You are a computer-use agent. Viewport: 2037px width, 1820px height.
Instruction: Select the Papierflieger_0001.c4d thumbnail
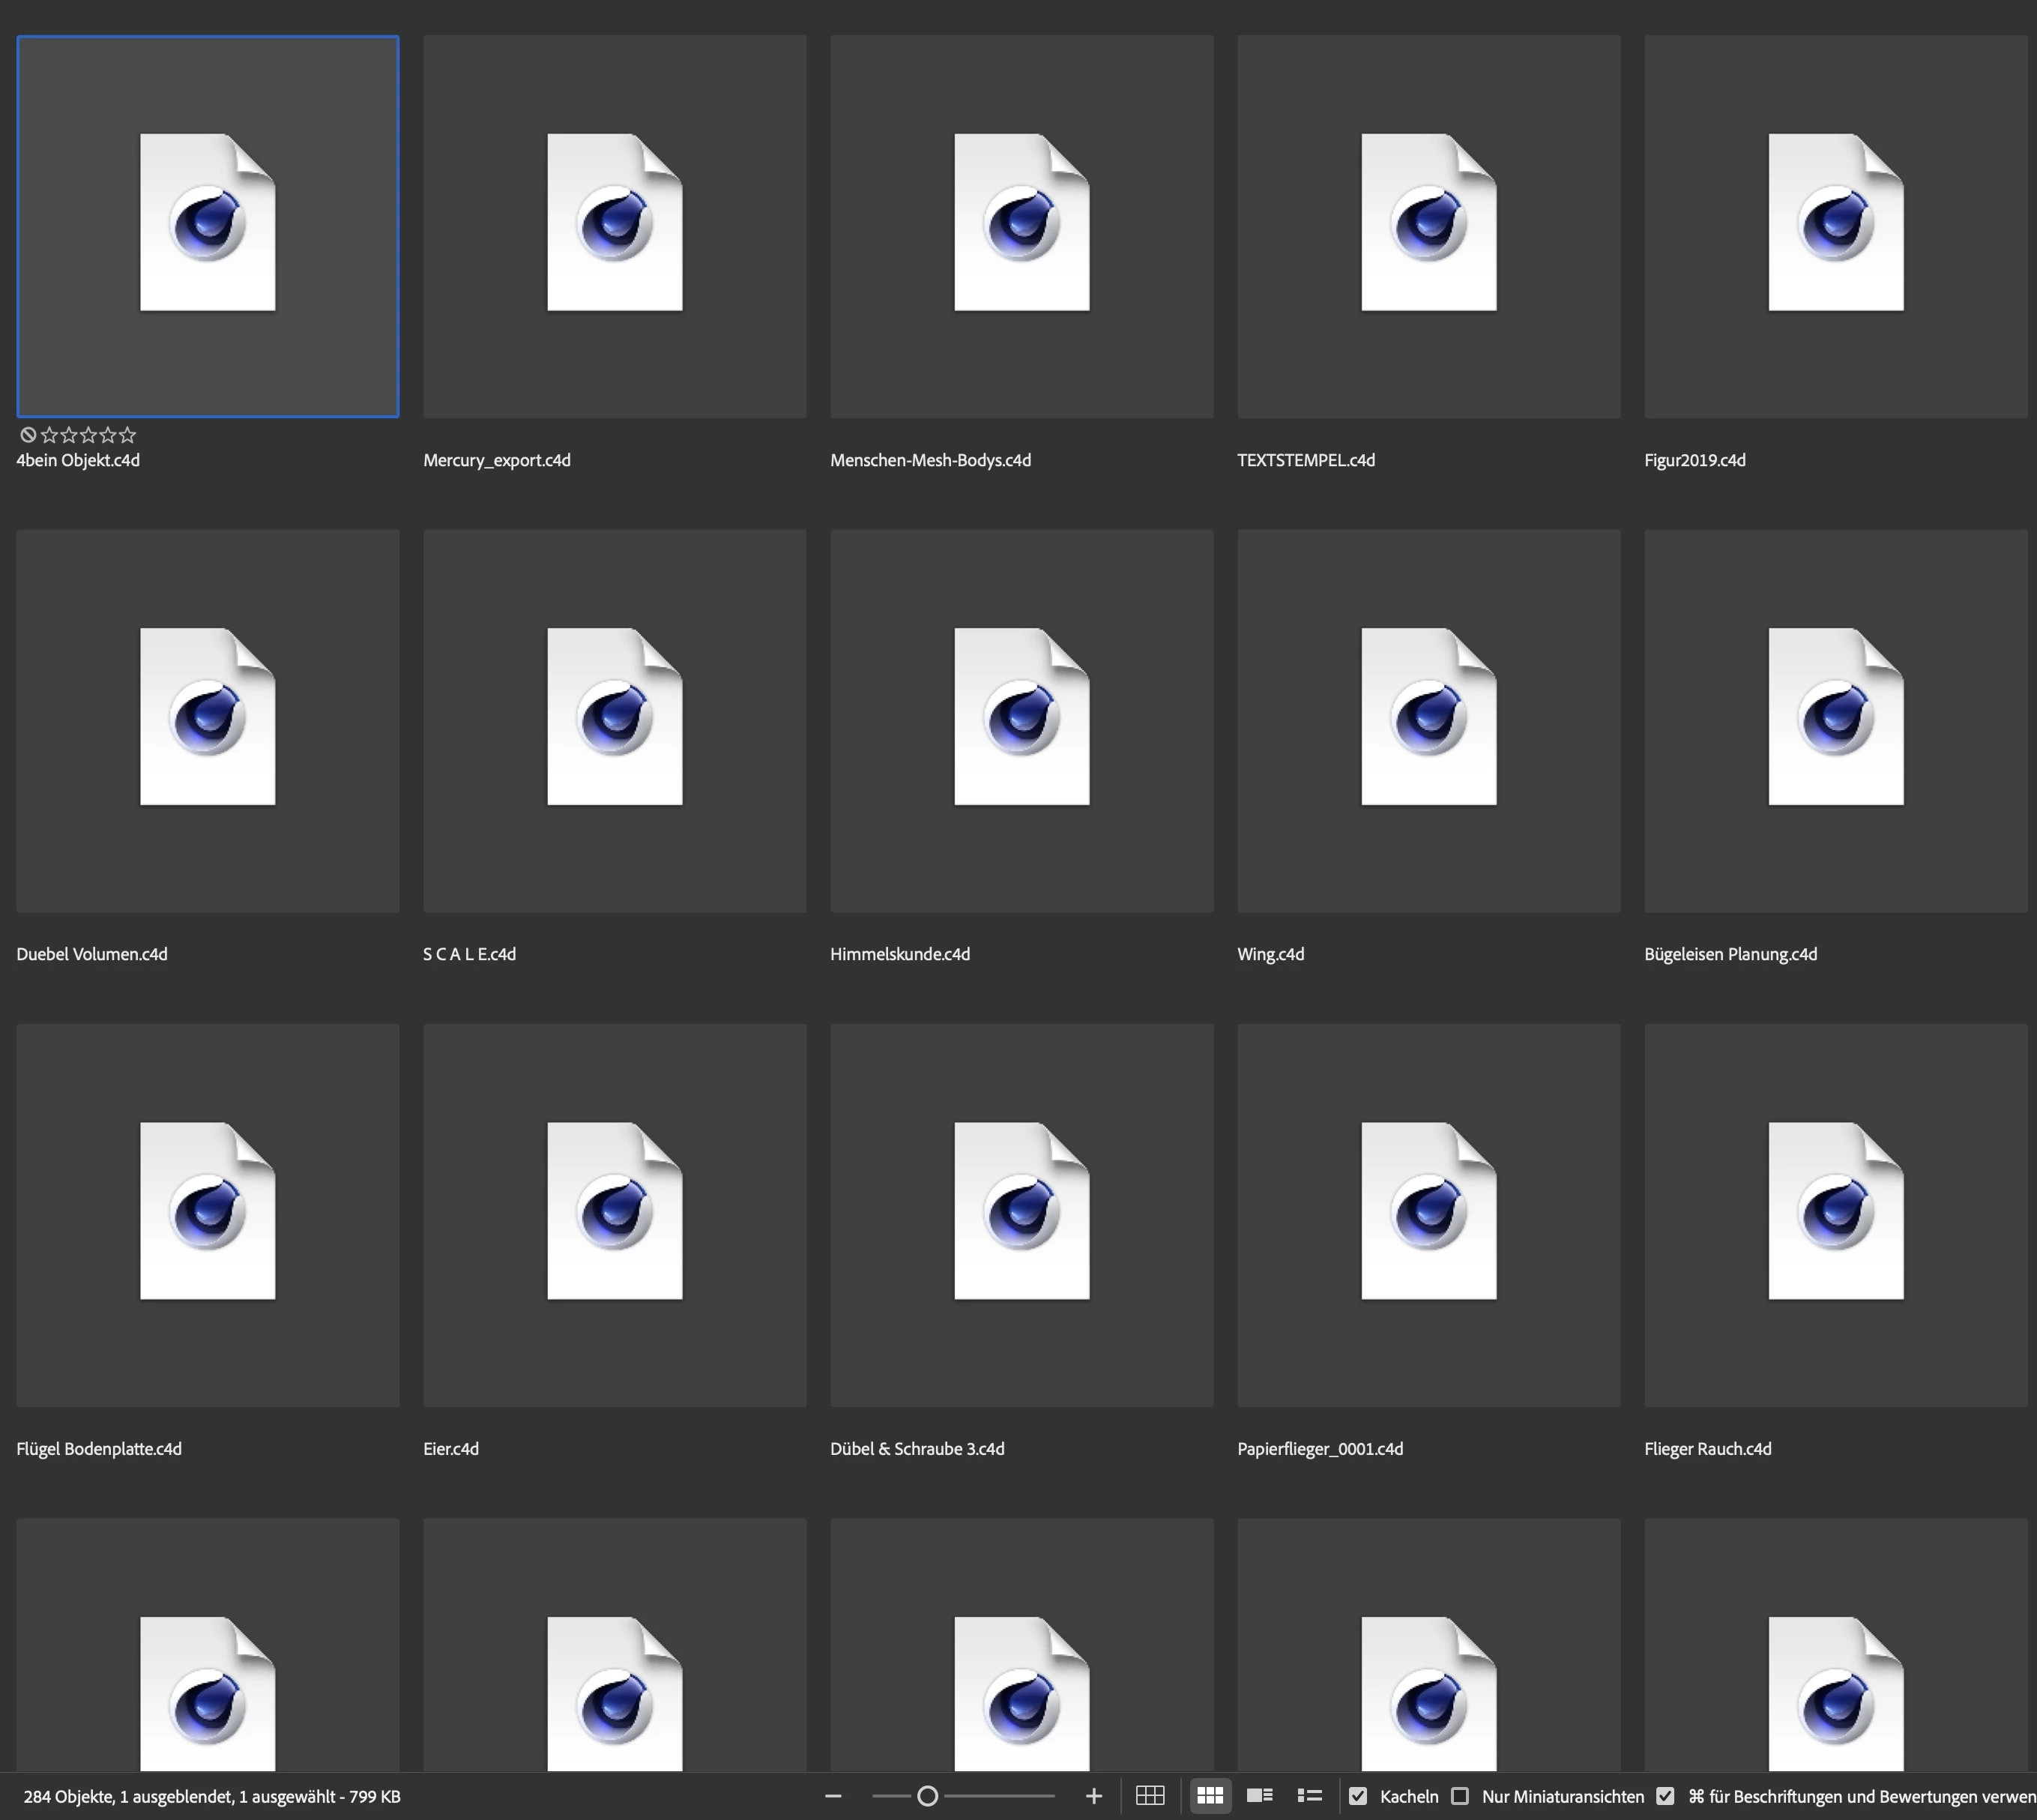click(x=1428, y=1214)
